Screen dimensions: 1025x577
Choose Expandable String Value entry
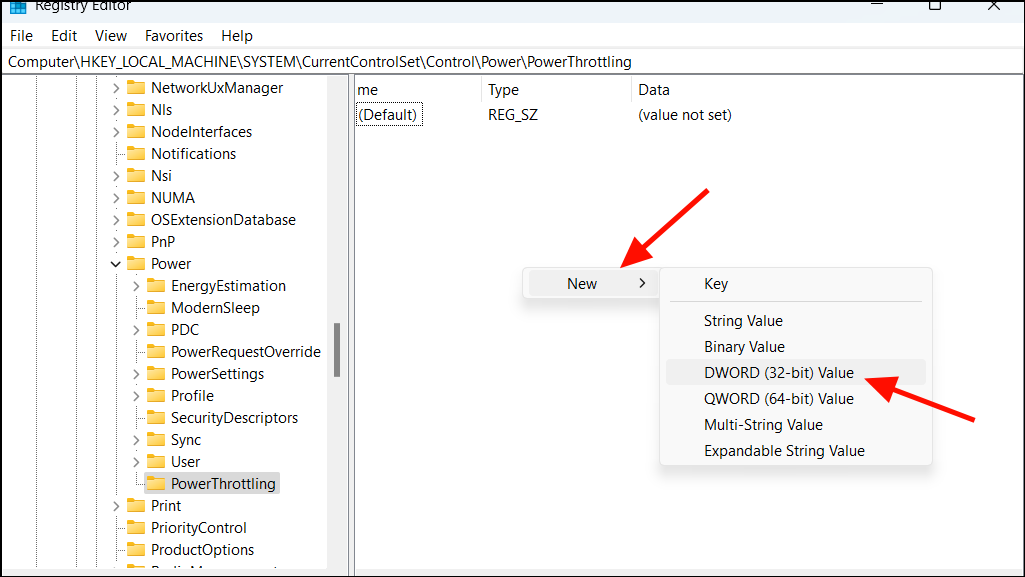tap(796, 451)
